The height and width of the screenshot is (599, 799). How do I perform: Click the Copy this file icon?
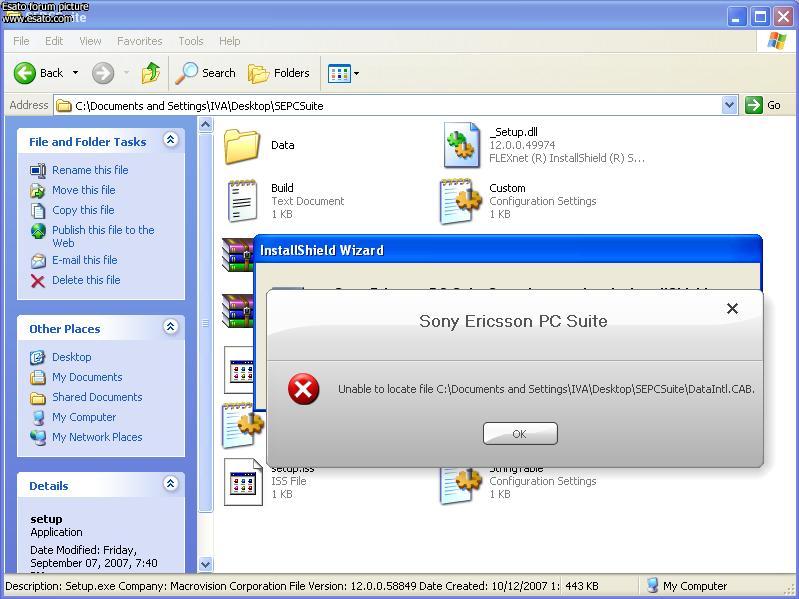tap(38, 210)
